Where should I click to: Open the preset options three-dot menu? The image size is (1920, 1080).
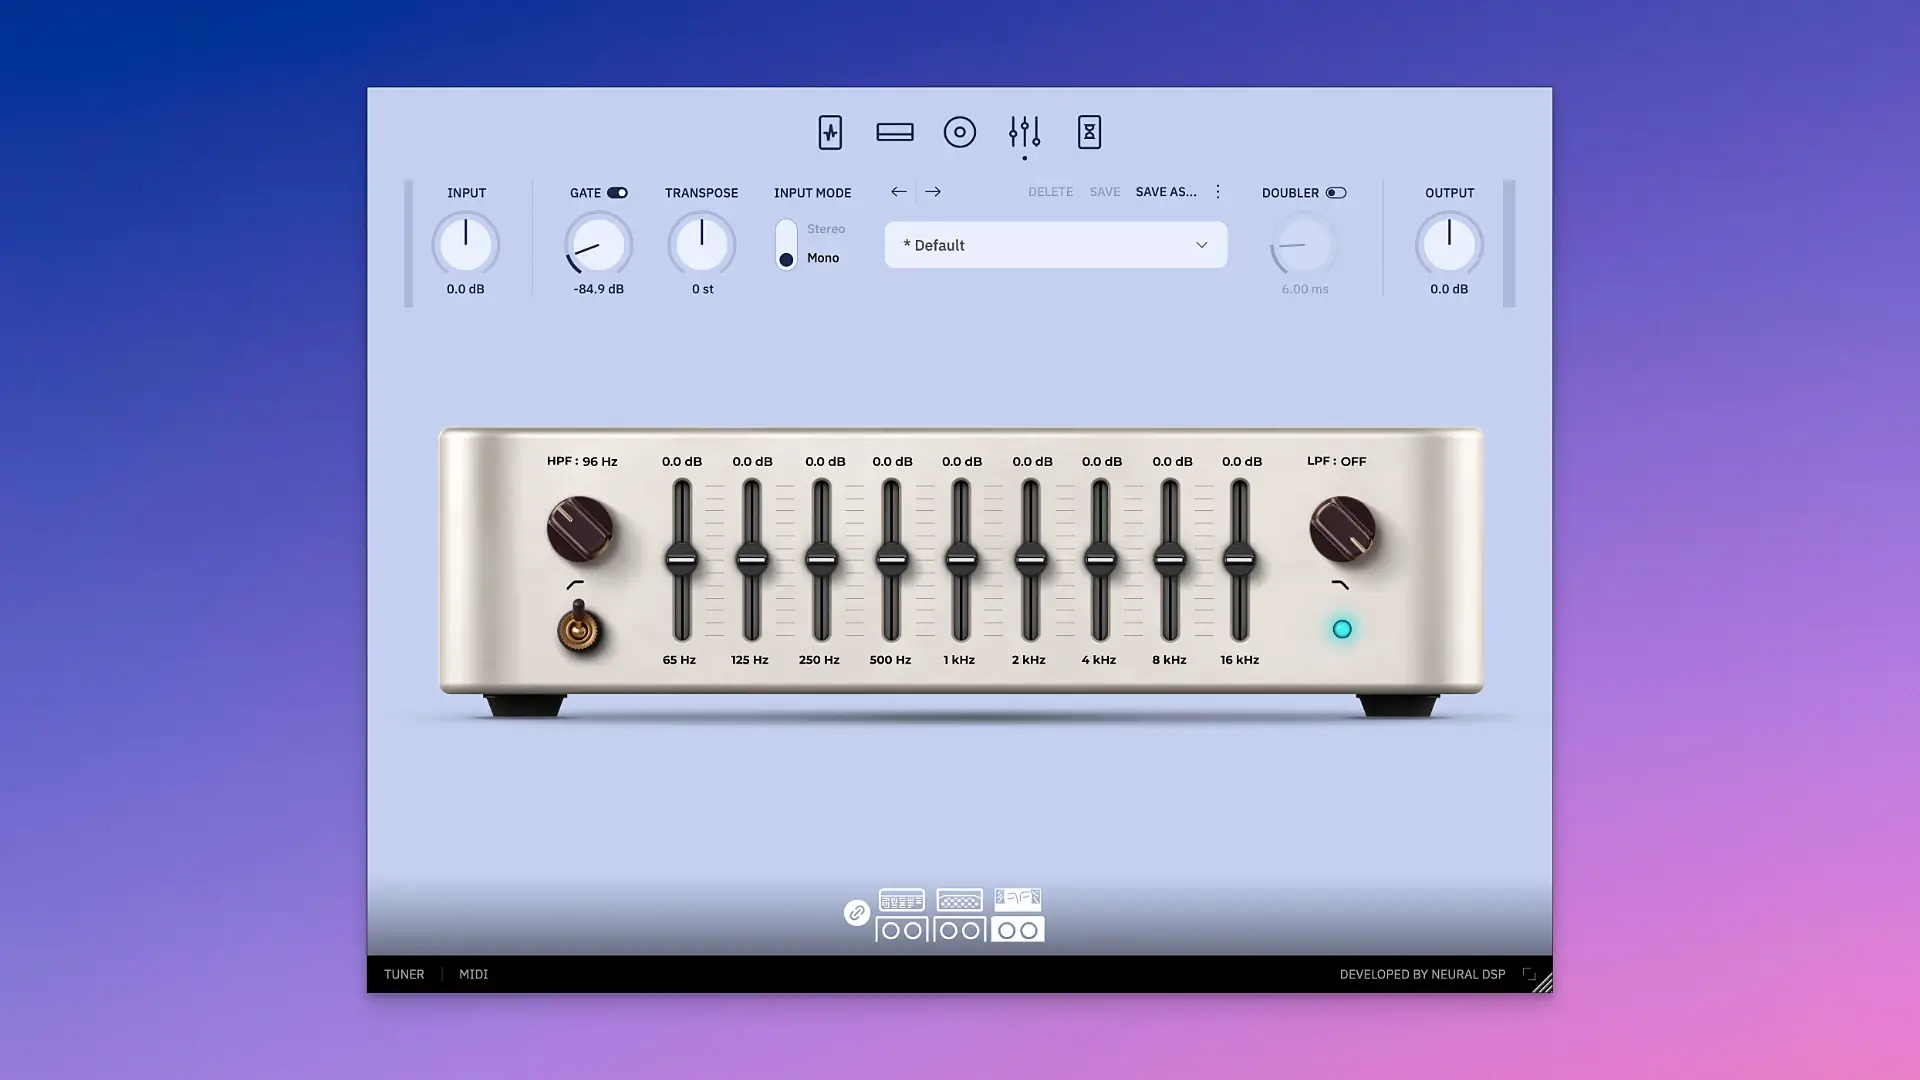1217,191
